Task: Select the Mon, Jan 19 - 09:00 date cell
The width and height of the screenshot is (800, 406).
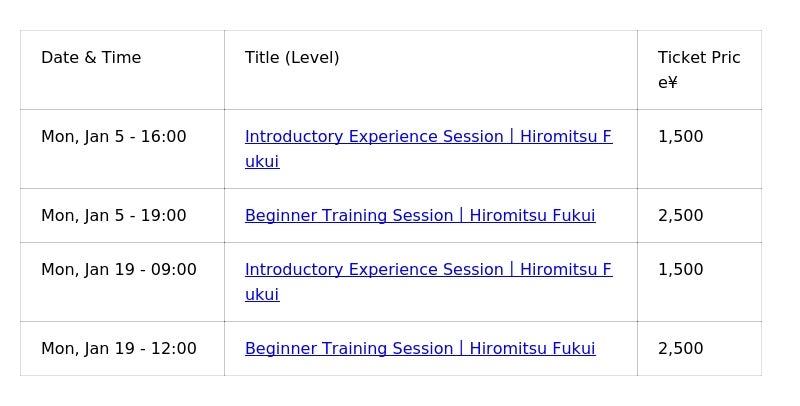Action: [119, 270]
